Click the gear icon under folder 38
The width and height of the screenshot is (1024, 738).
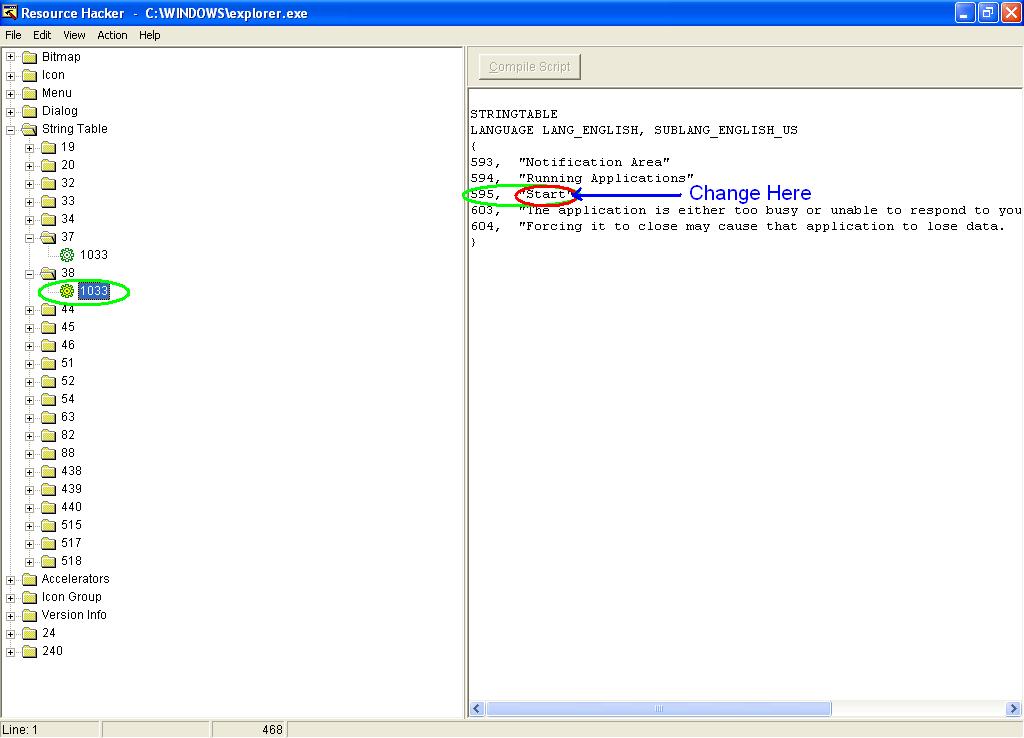67,291
